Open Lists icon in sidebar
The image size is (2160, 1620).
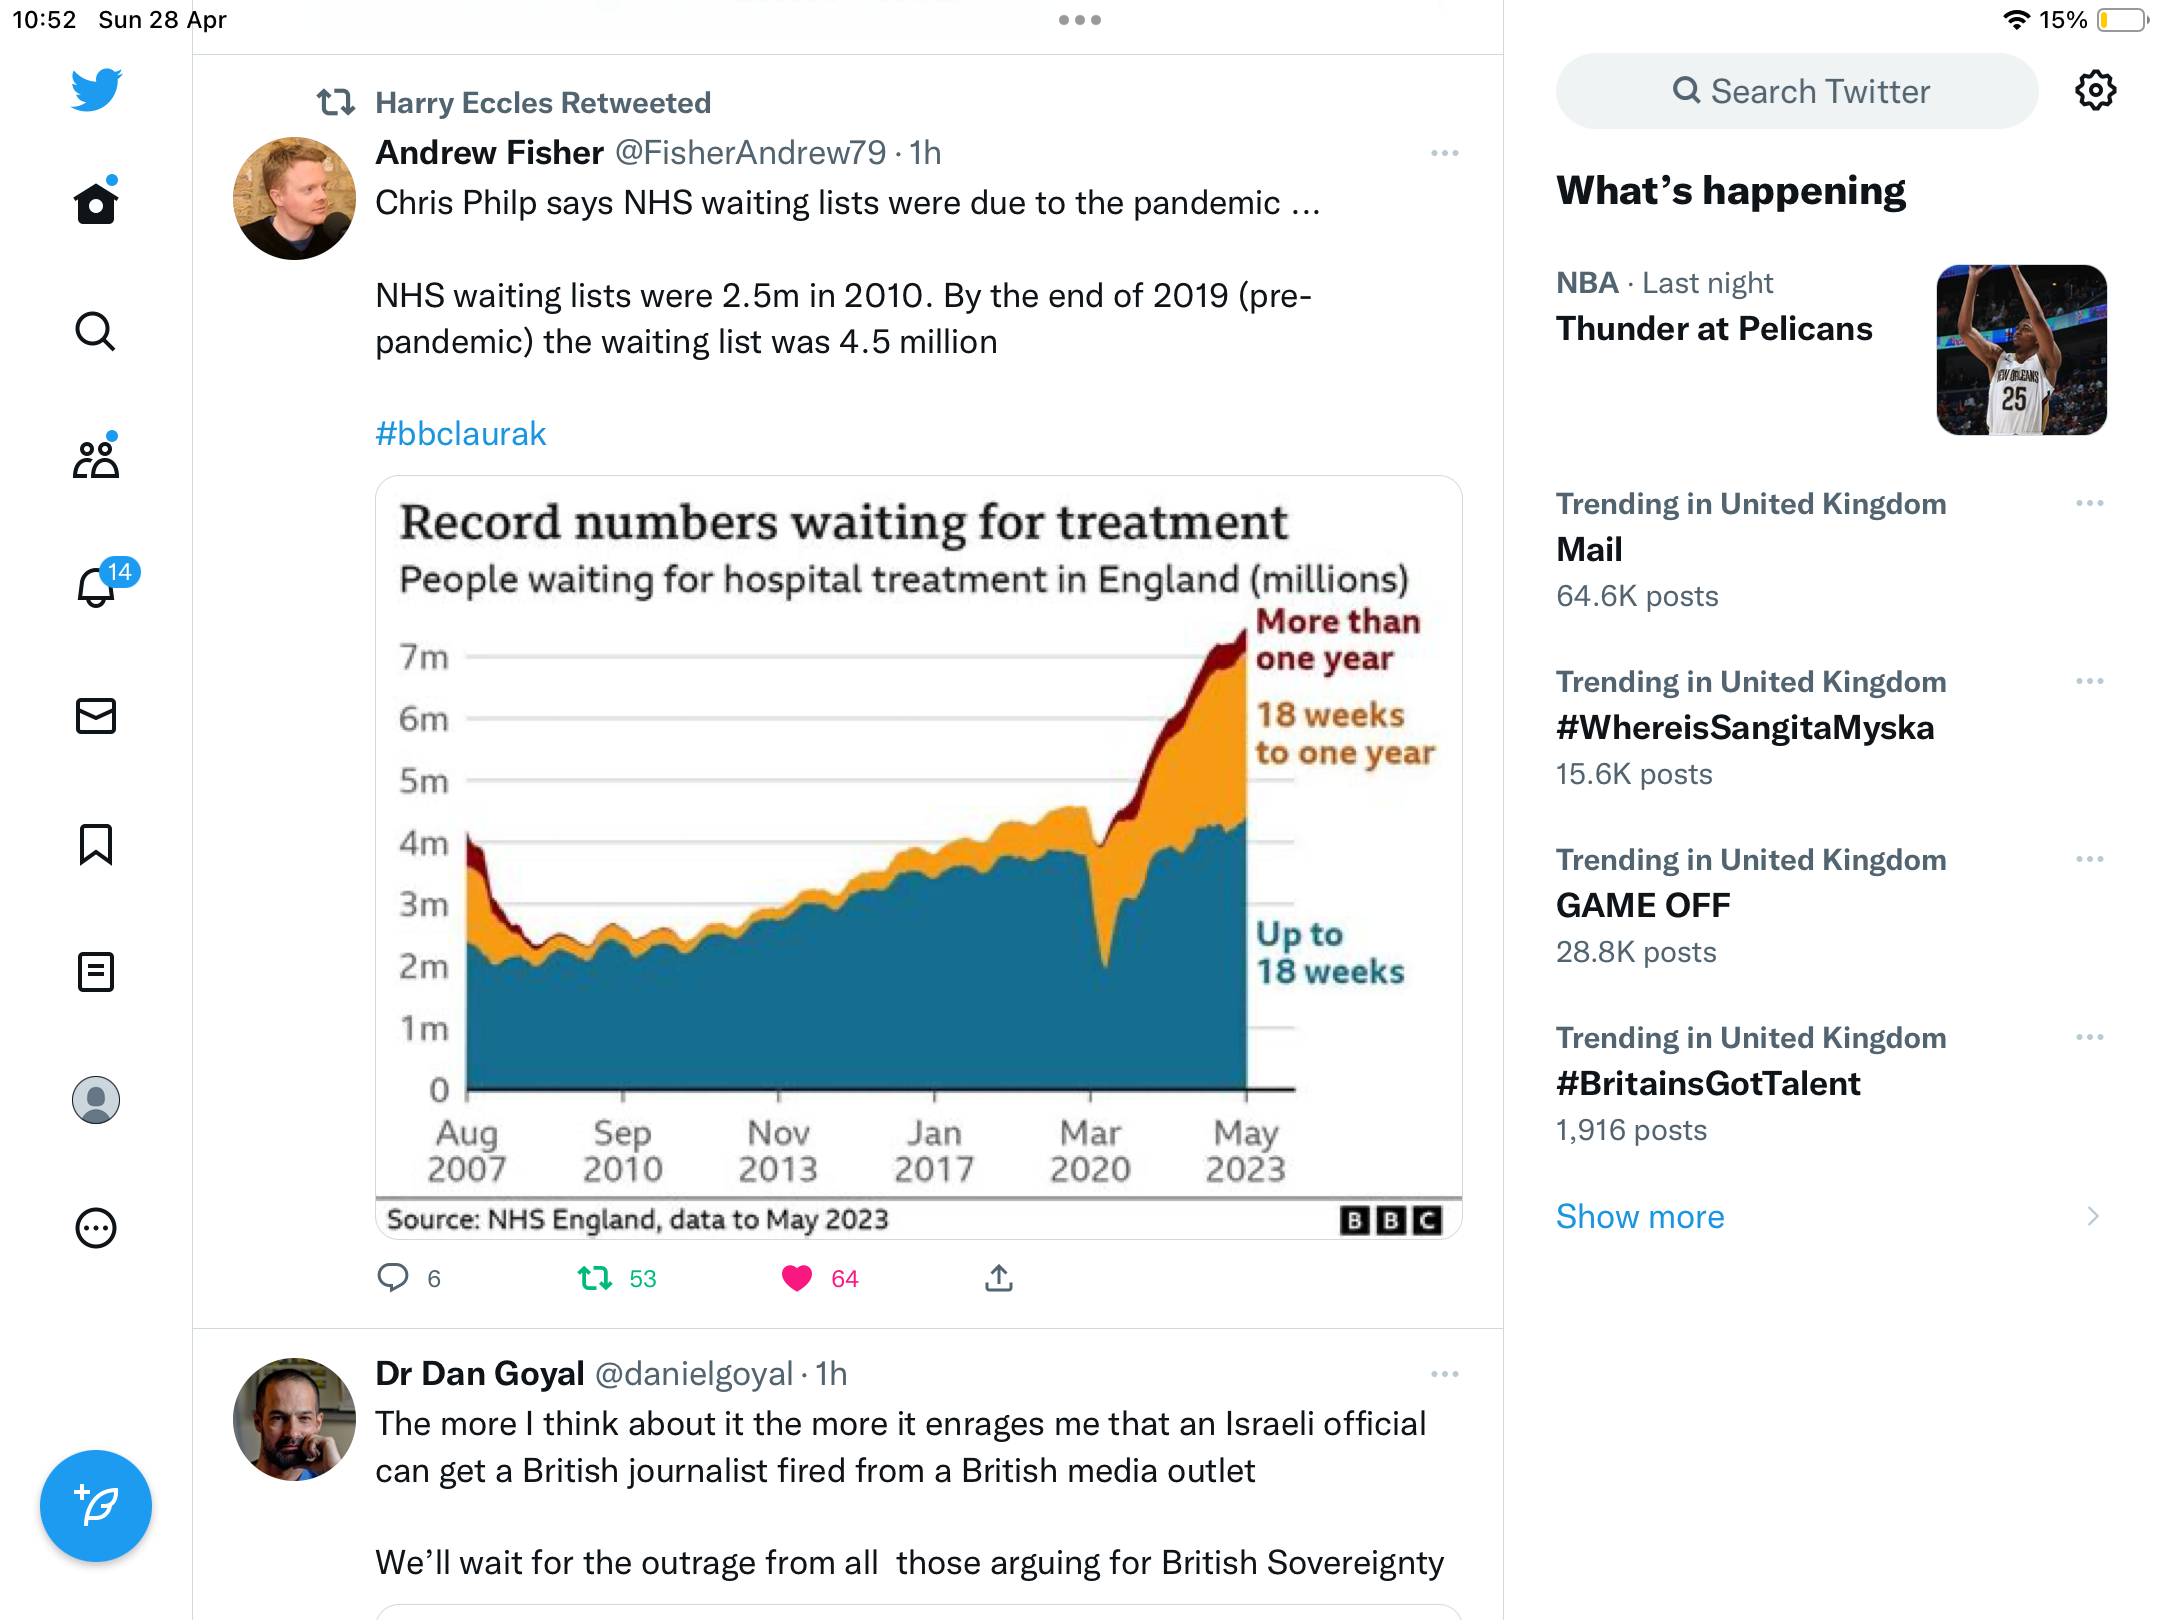tap(96, 972)
